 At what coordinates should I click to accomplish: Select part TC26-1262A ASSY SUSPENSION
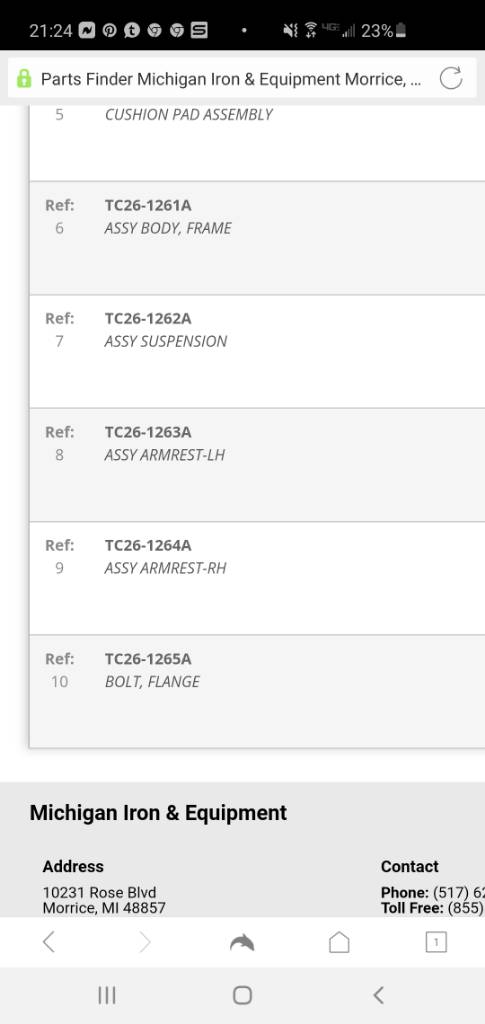coord(257,351)
